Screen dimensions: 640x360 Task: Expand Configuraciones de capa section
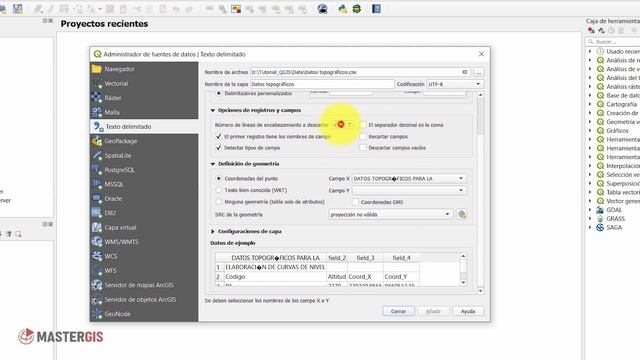(213, 231)
